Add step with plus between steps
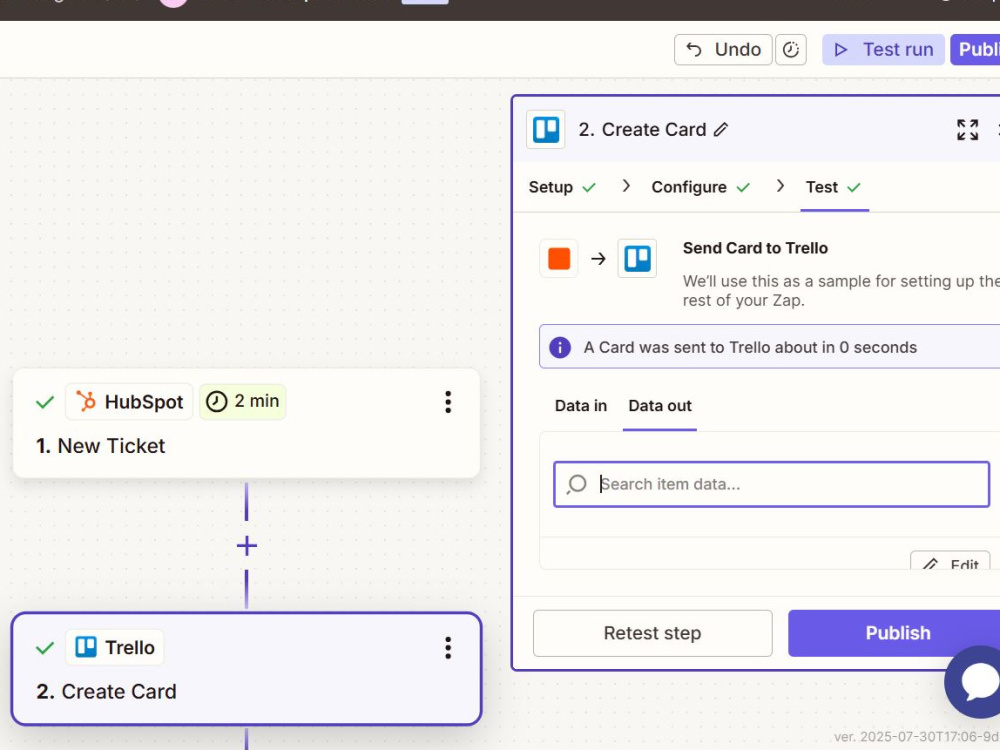1000x750 pixels. [247, 546]
